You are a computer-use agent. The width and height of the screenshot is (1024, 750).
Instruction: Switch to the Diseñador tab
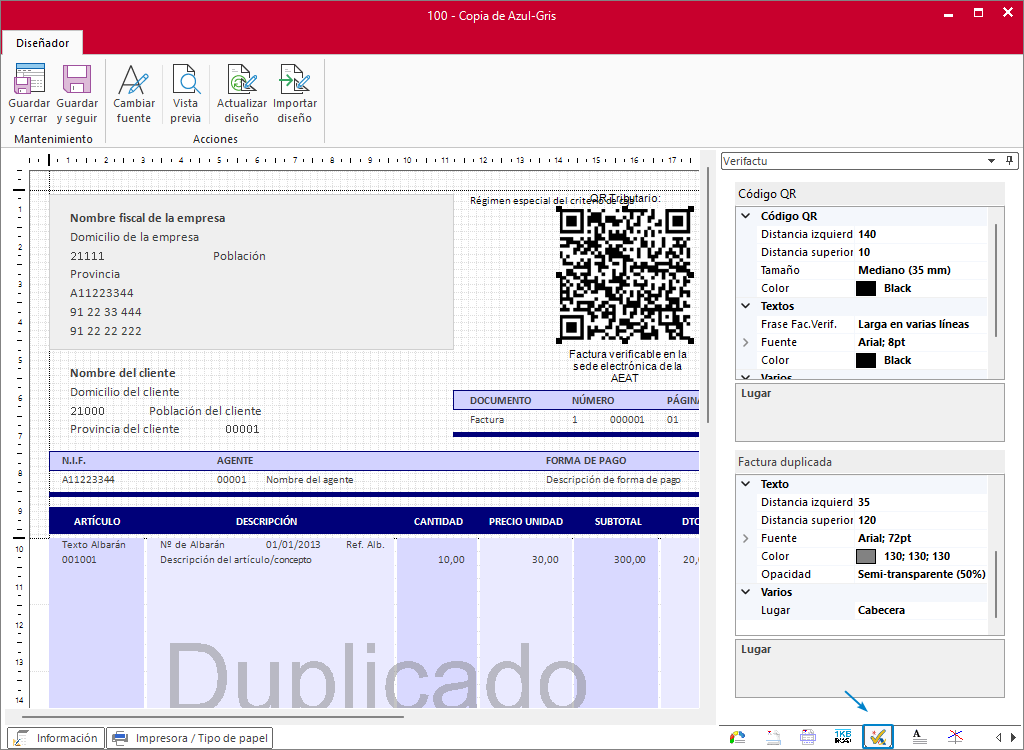click(x=41, y=43)
